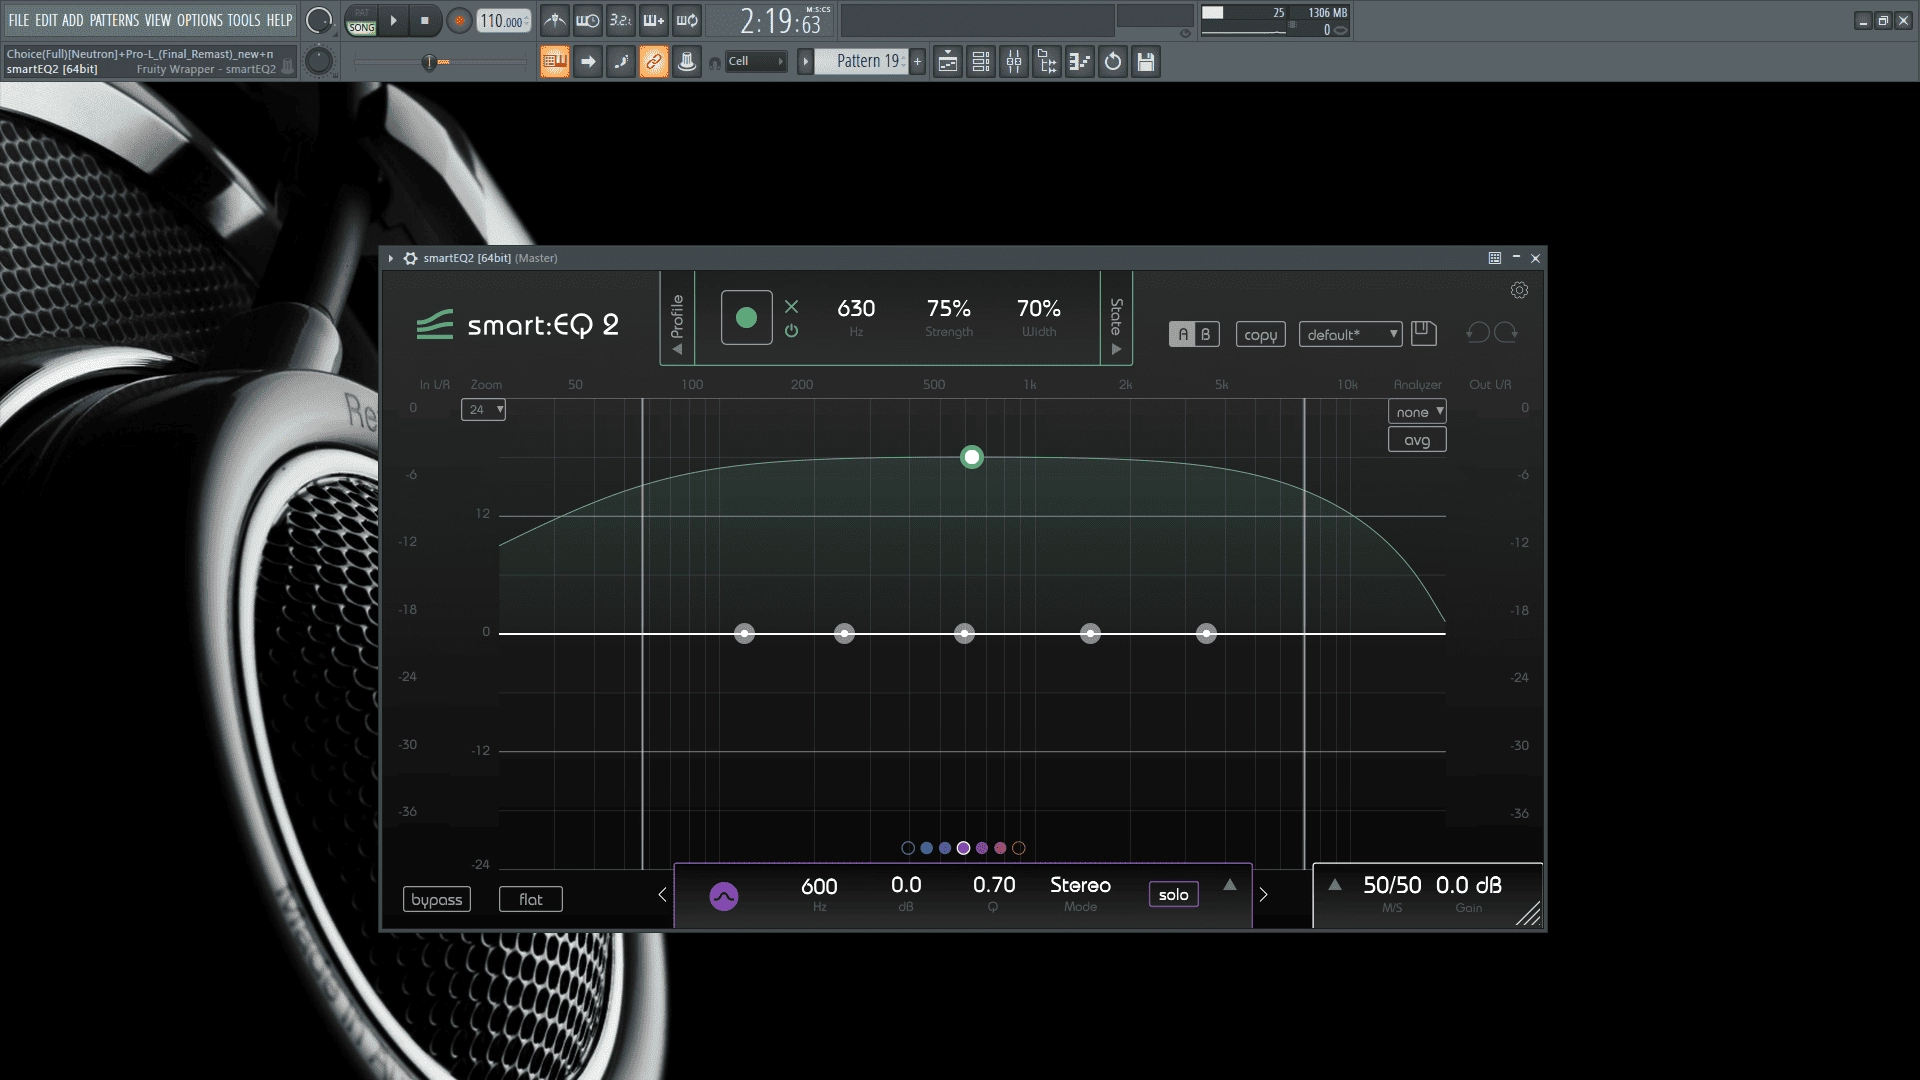The image size is (1920, 1080).
Task: Open the Playlist view icon
Action: click(x=948, y=62)
